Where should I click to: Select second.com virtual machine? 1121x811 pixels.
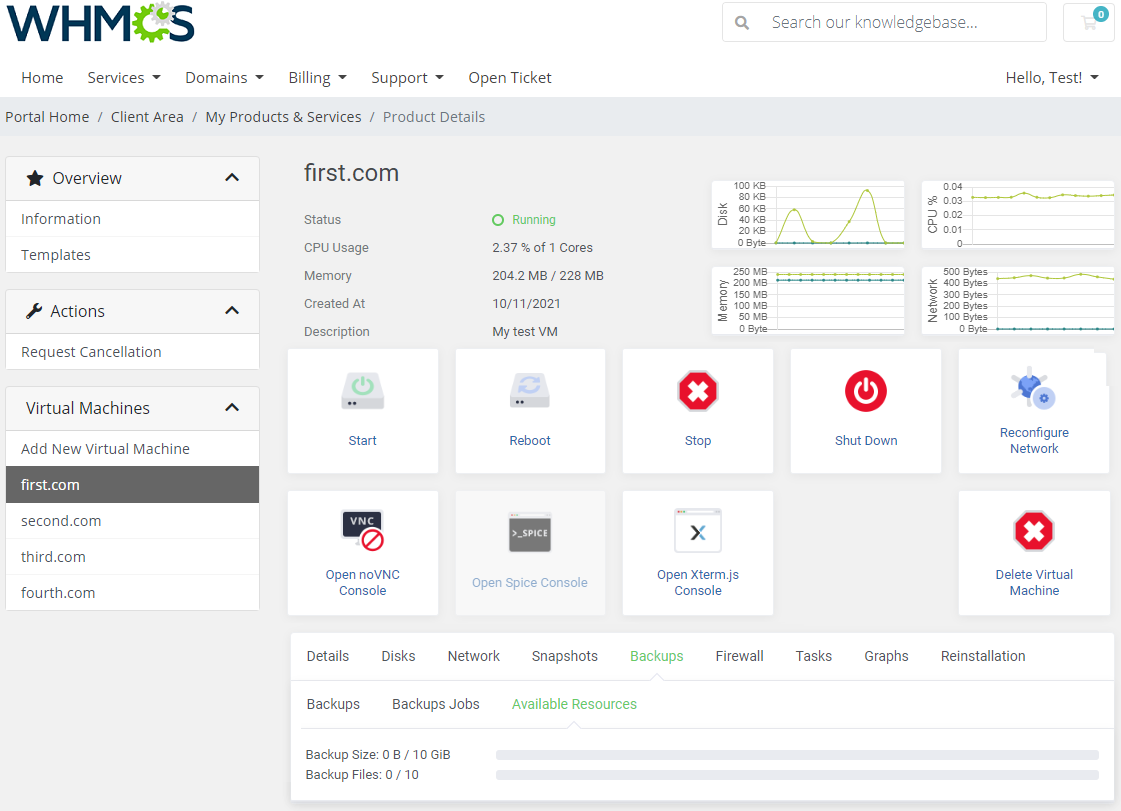click(132, 521)
